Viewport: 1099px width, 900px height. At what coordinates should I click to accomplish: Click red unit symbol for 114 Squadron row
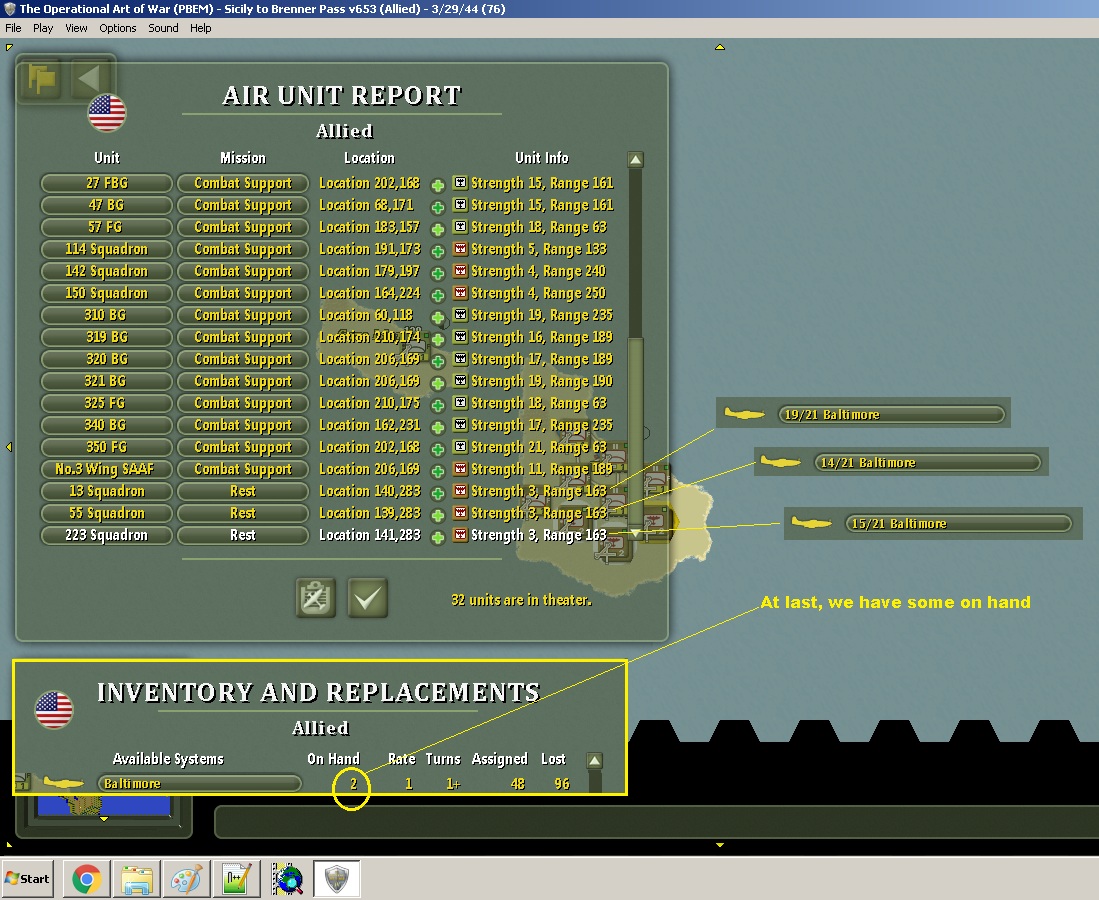coord(460,249)
